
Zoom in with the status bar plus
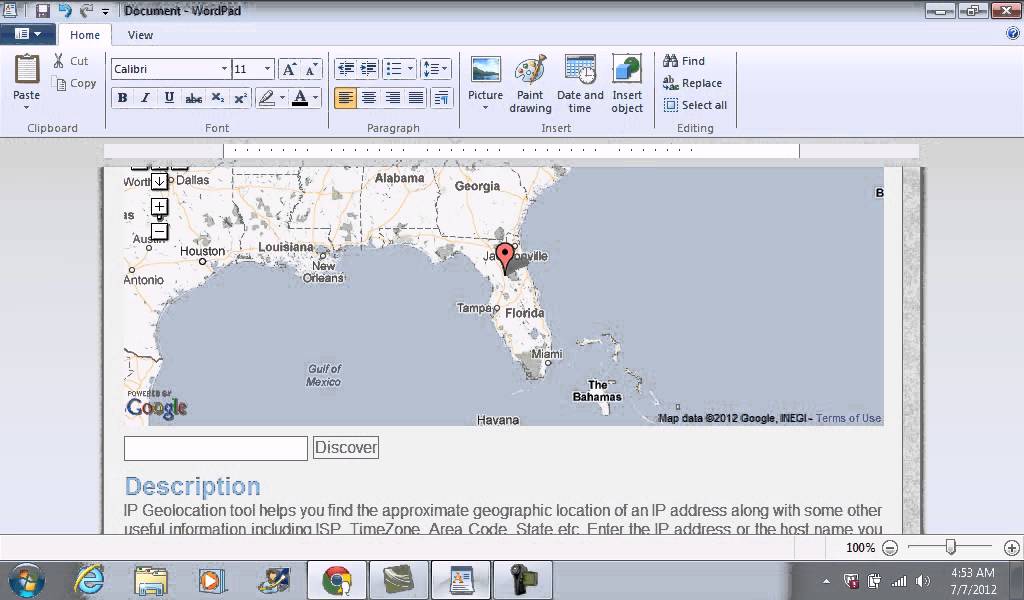pyautogui.click(x=1012, y=548)
